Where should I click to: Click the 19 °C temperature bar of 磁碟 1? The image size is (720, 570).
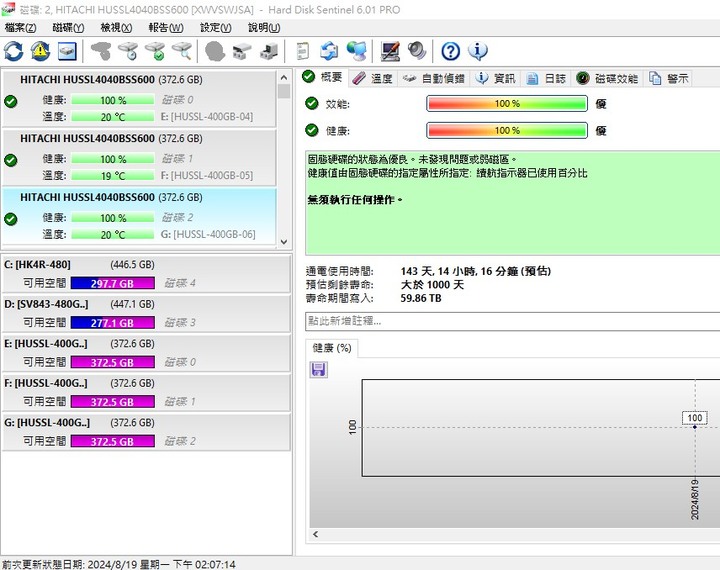pos(112,176)
